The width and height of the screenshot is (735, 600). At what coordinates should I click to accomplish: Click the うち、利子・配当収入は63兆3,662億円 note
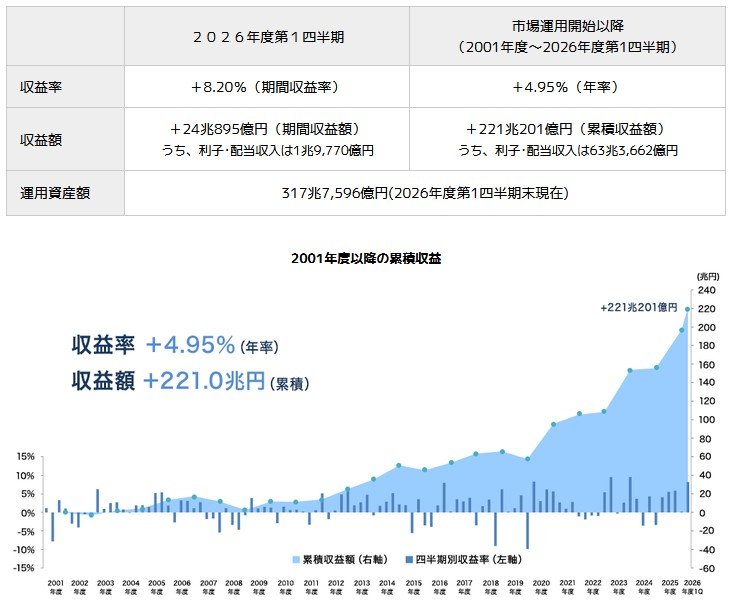tap(568, 150)
